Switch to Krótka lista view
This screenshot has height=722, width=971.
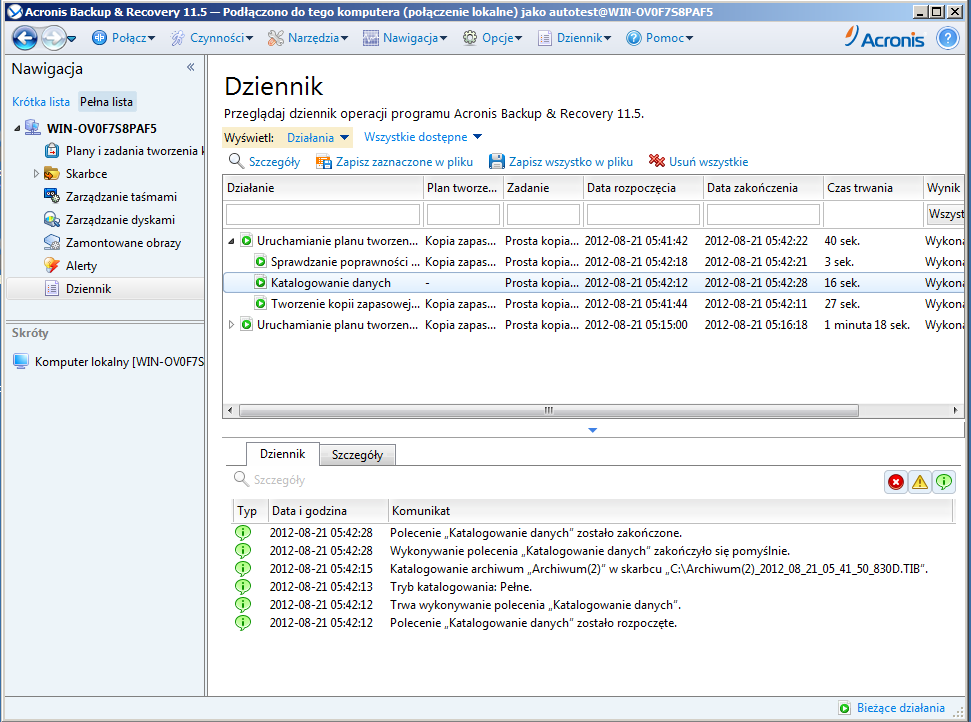coord(41,102)
